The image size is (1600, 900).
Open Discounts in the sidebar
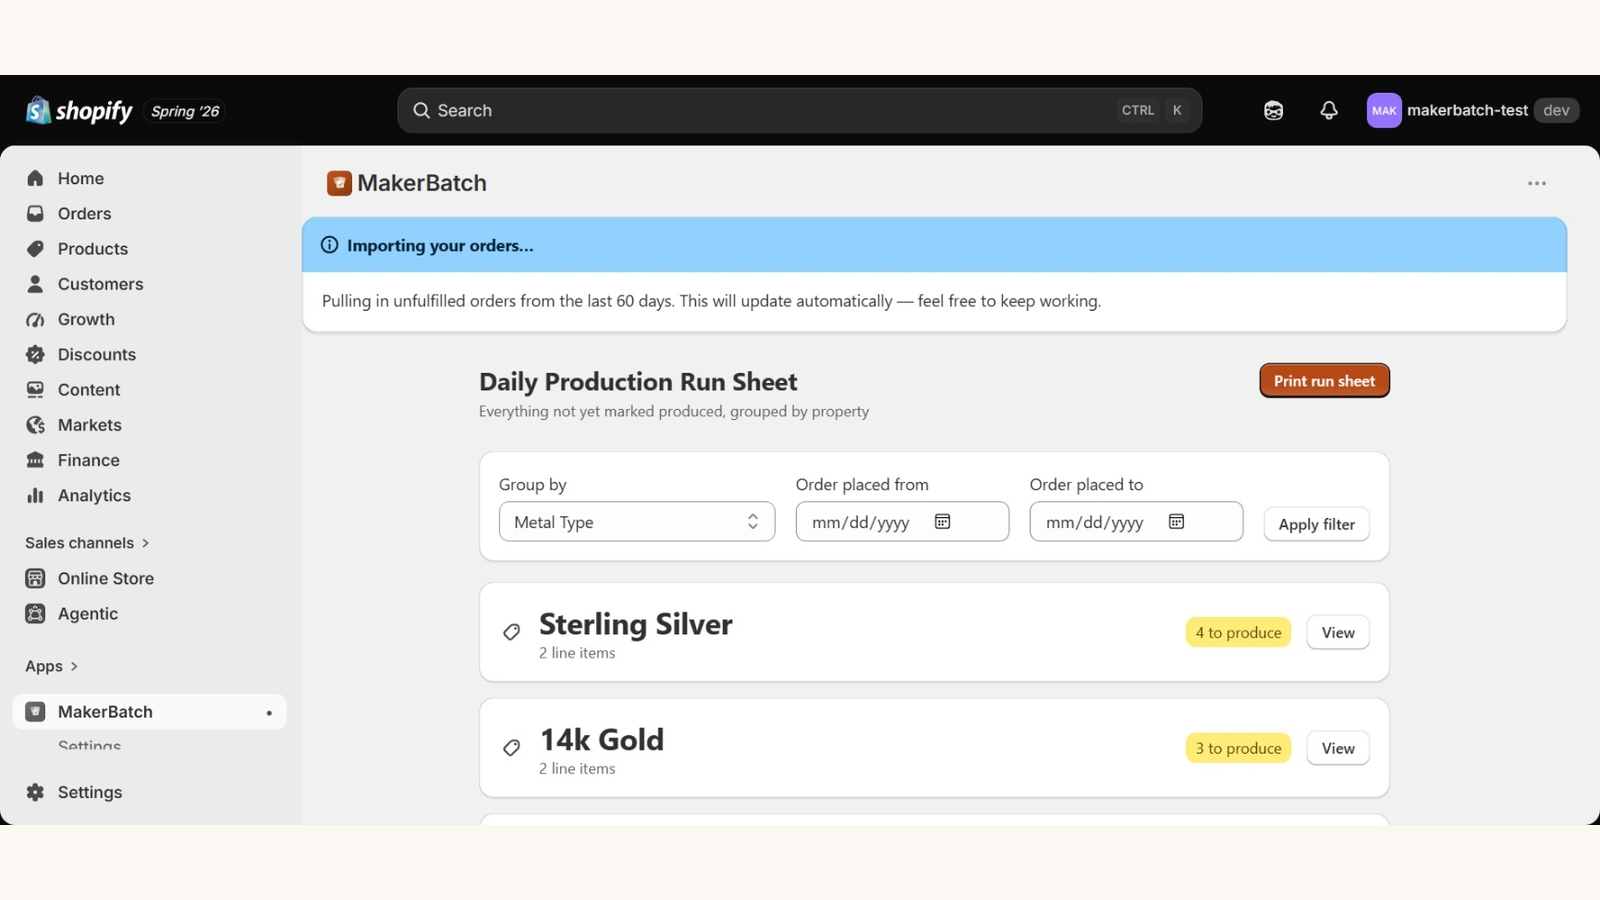(150, 354)
